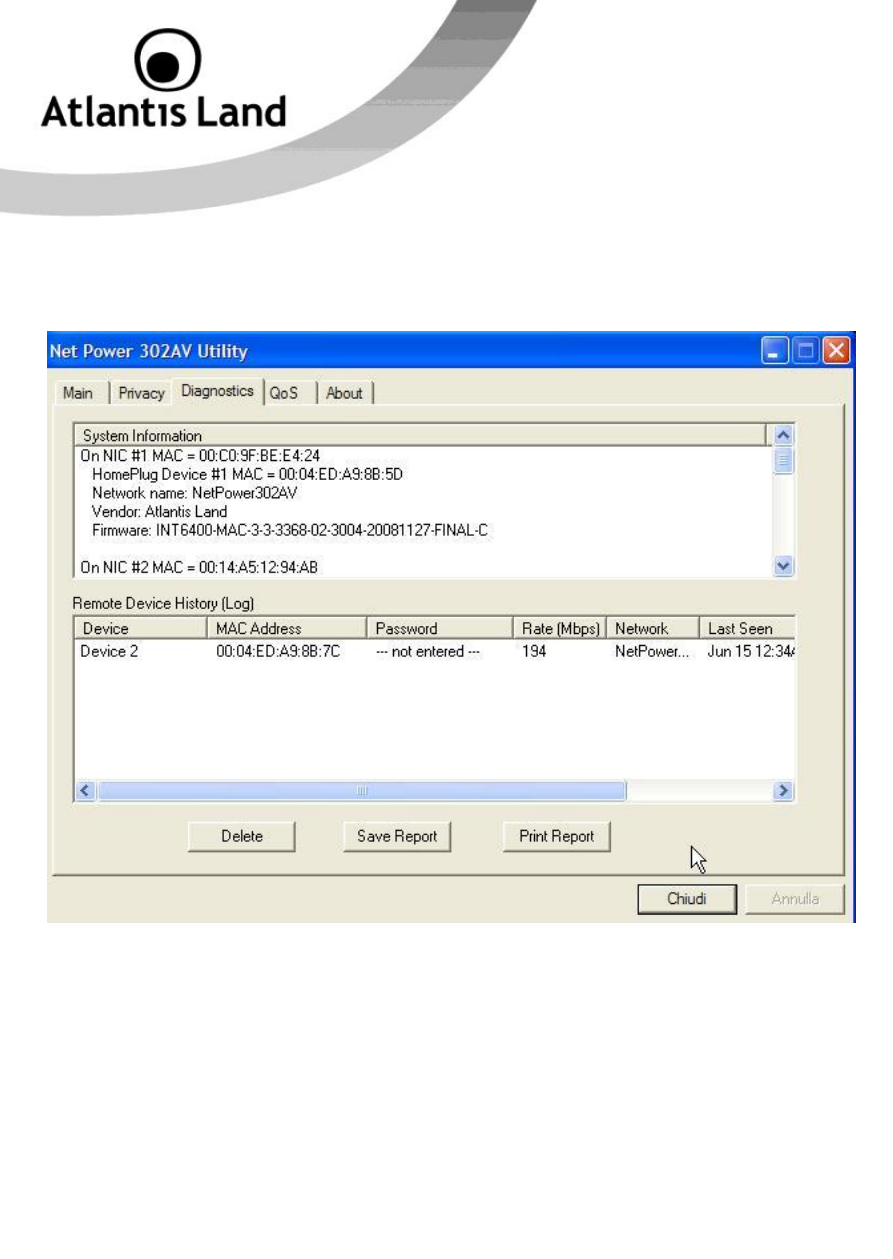Click the Delete button
The width and height of the screenshot is (893, 1259).
pyautogui.click(x=242, y=837)
